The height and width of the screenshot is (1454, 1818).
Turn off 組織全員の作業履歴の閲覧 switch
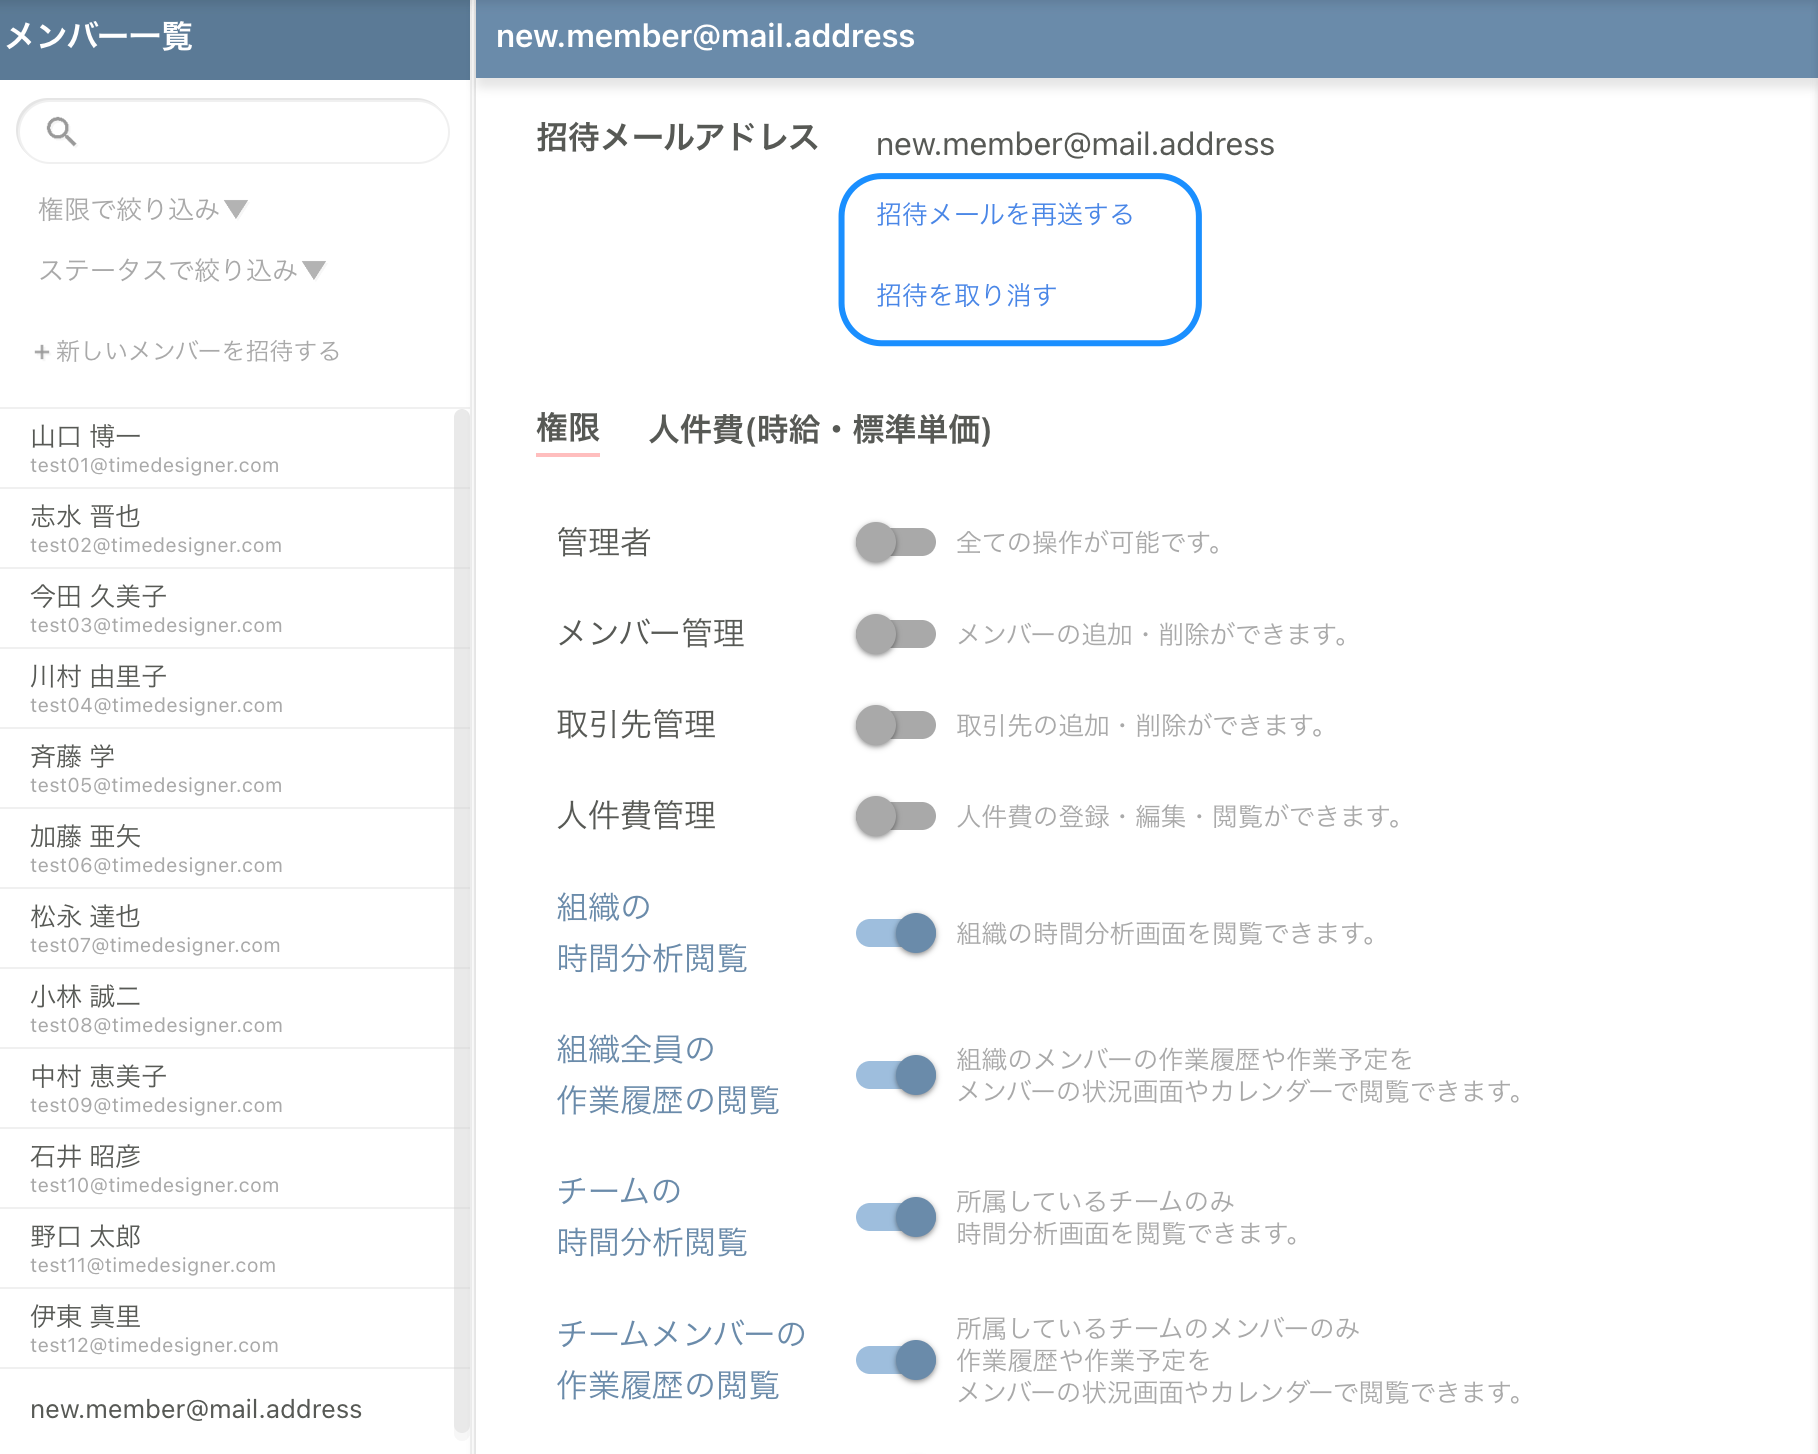point(895,1075)
